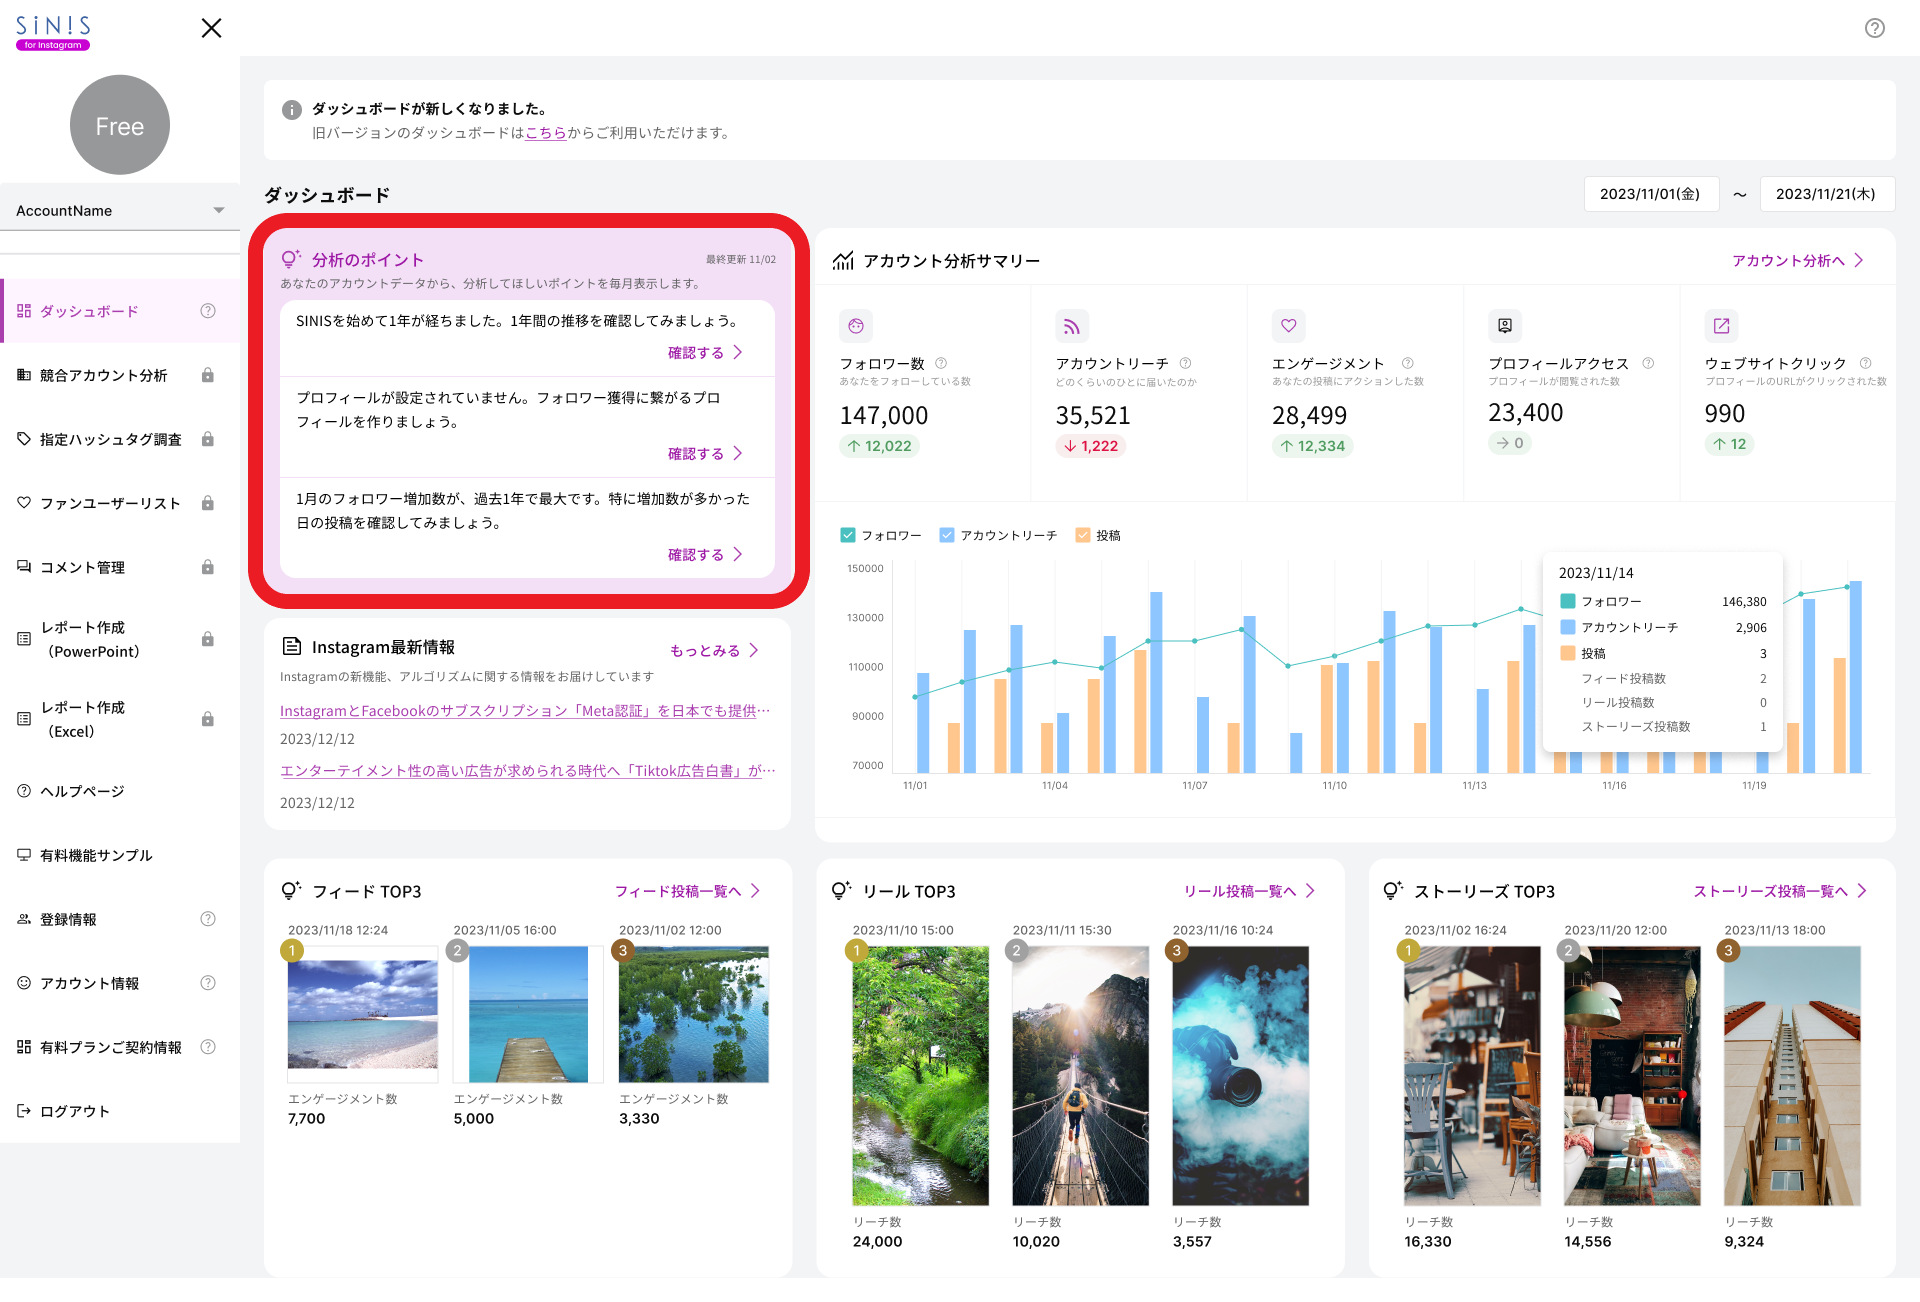Screen dimensions: 1920x1302
Task: Open the top-ranked reel thumbnail
Action: 920,1075
